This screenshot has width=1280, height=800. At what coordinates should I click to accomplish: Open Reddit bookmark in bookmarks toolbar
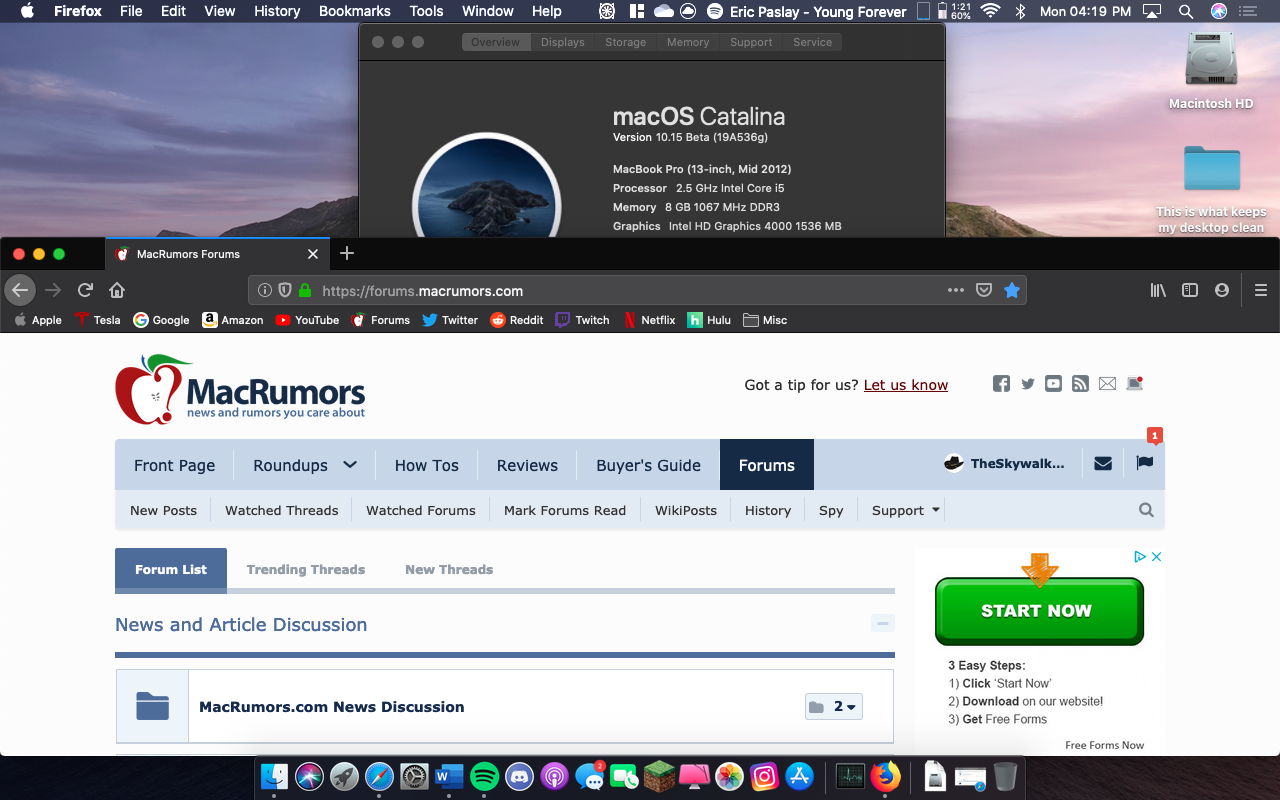[x=517, y=320]
